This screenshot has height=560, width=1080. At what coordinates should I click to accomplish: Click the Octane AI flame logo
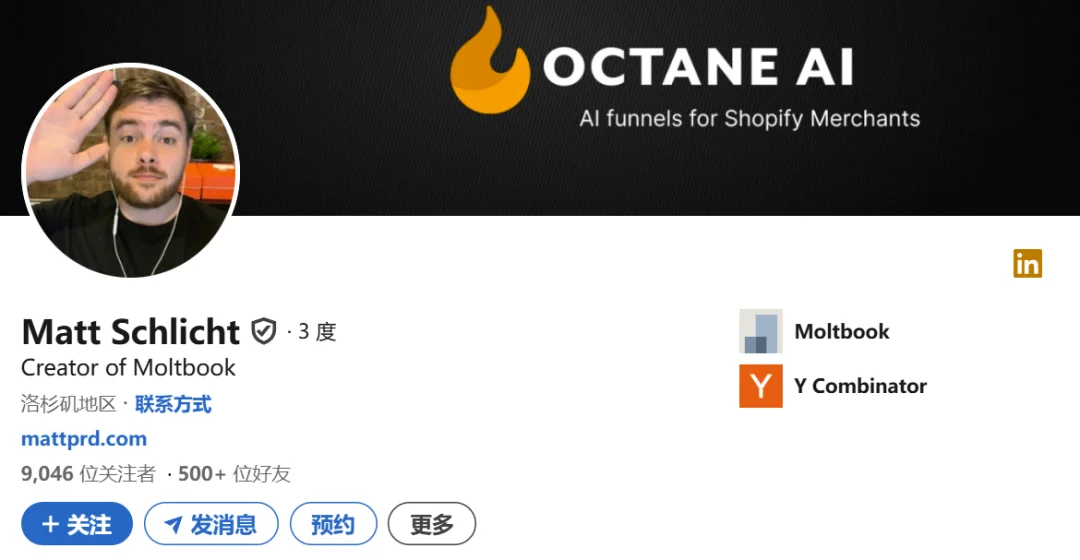[489, 62]
